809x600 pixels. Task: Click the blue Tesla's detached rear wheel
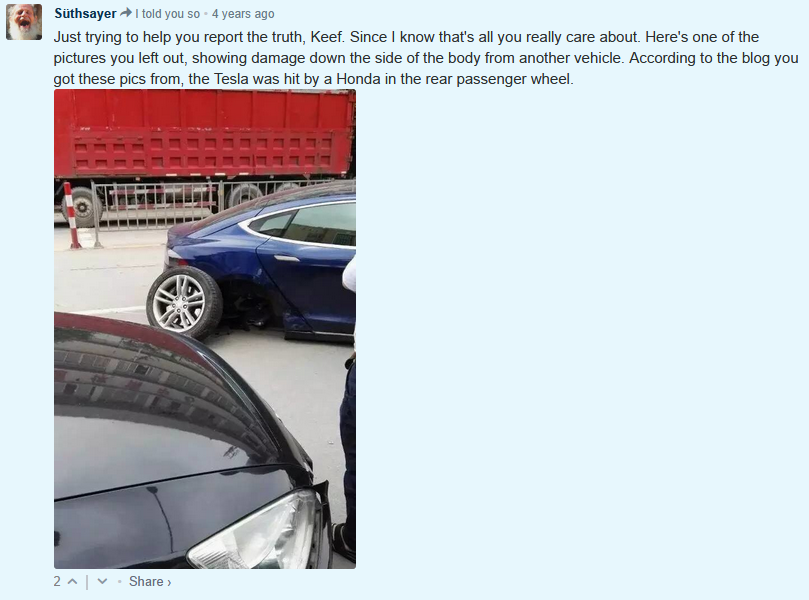pos(184,302)
